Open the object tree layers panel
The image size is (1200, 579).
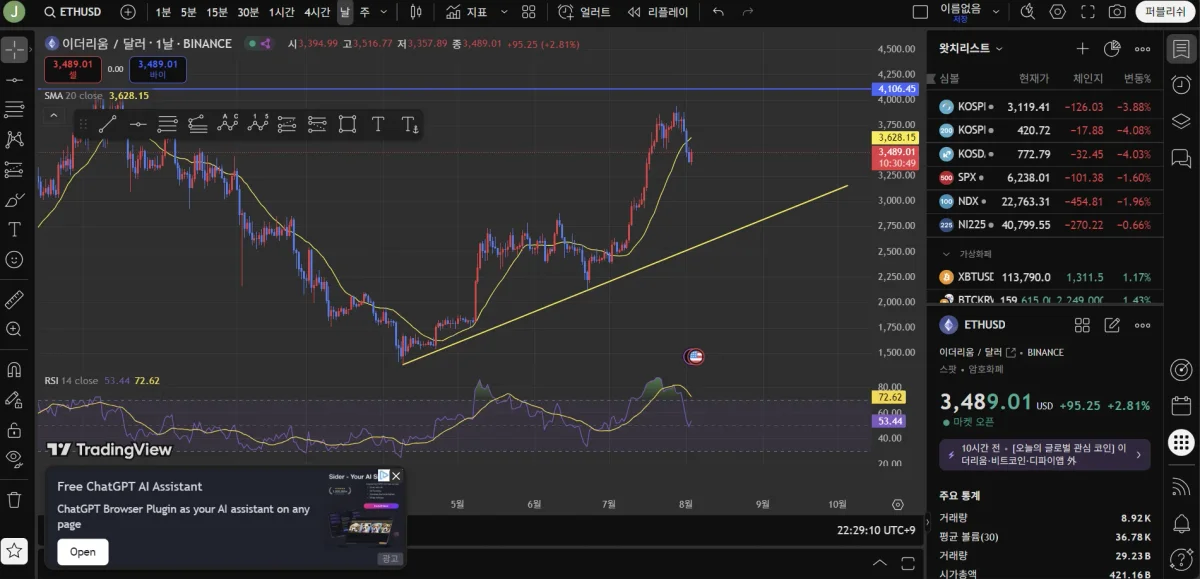pyautogui.click(x=1181, y=121)
